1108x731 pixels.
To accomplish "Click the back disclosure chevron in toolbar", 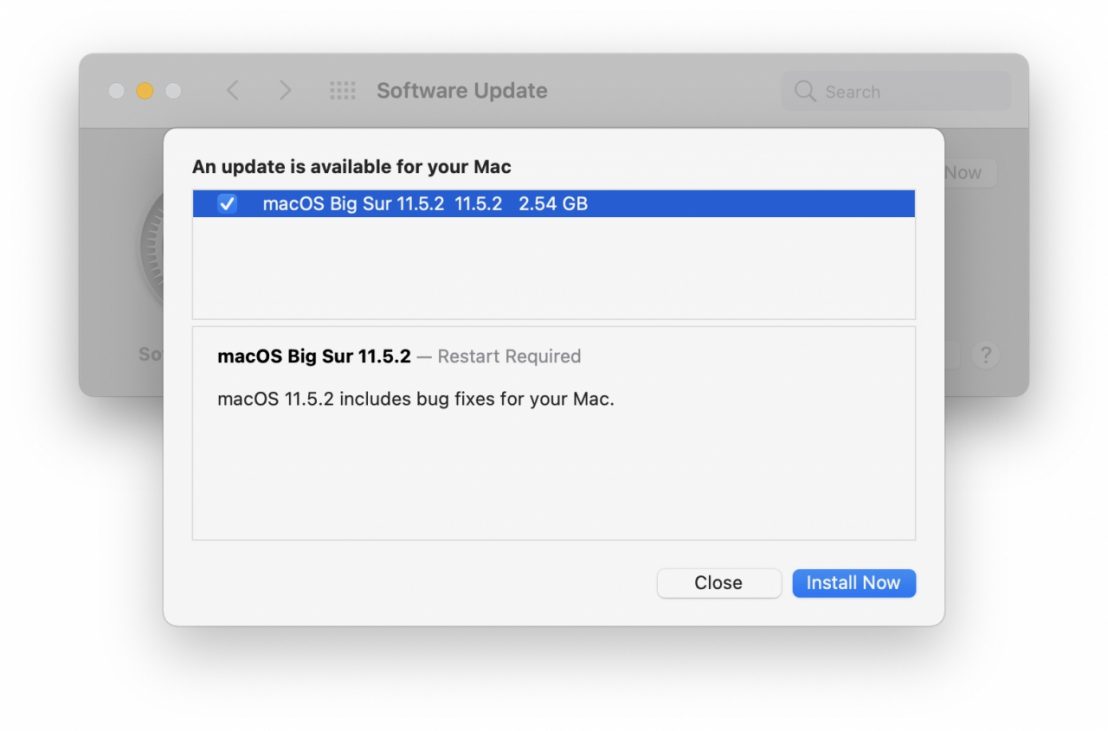I will click(232, 90).
